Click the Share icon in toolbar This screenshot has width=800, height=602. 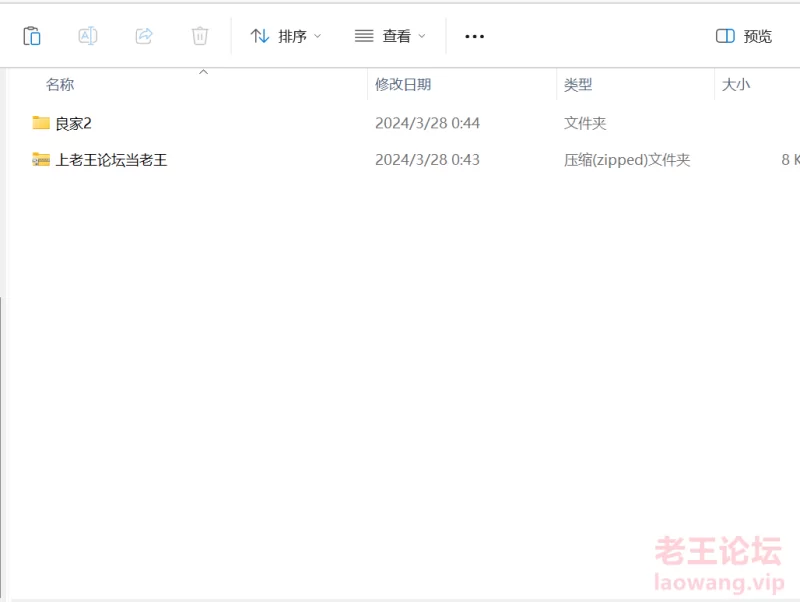144,36
